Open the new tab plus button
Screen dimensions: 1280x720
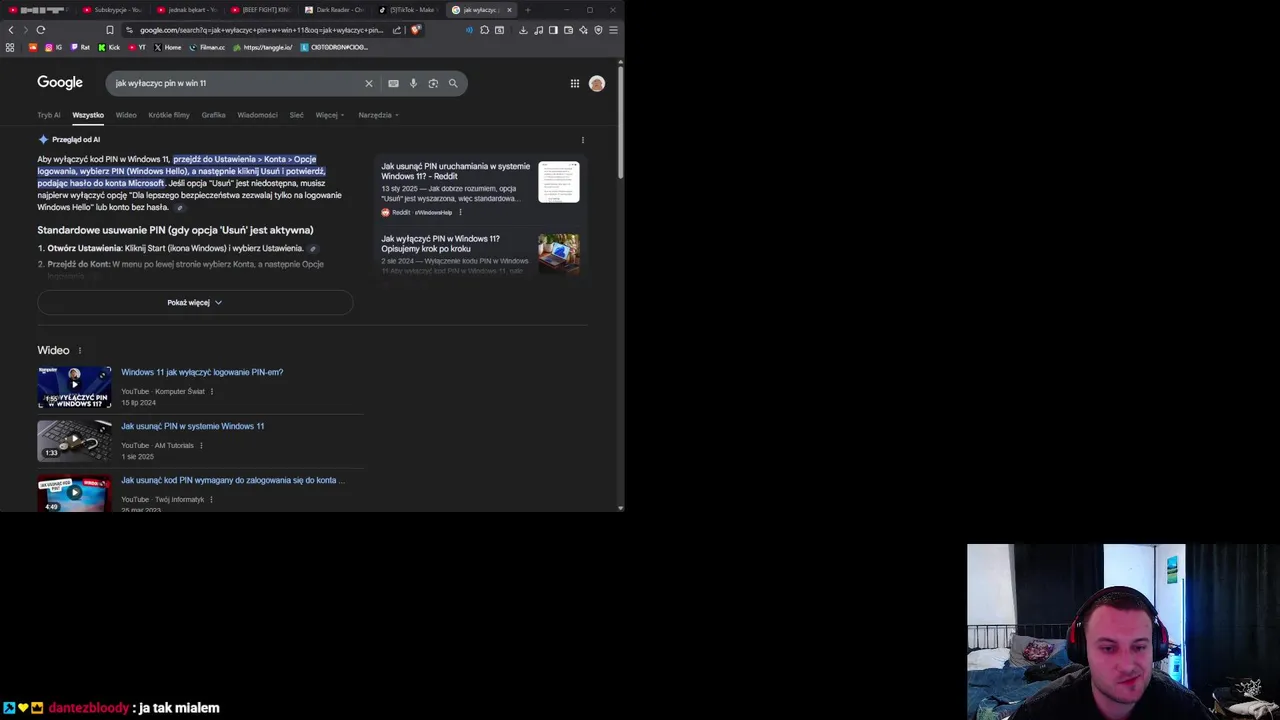[528, 10]
